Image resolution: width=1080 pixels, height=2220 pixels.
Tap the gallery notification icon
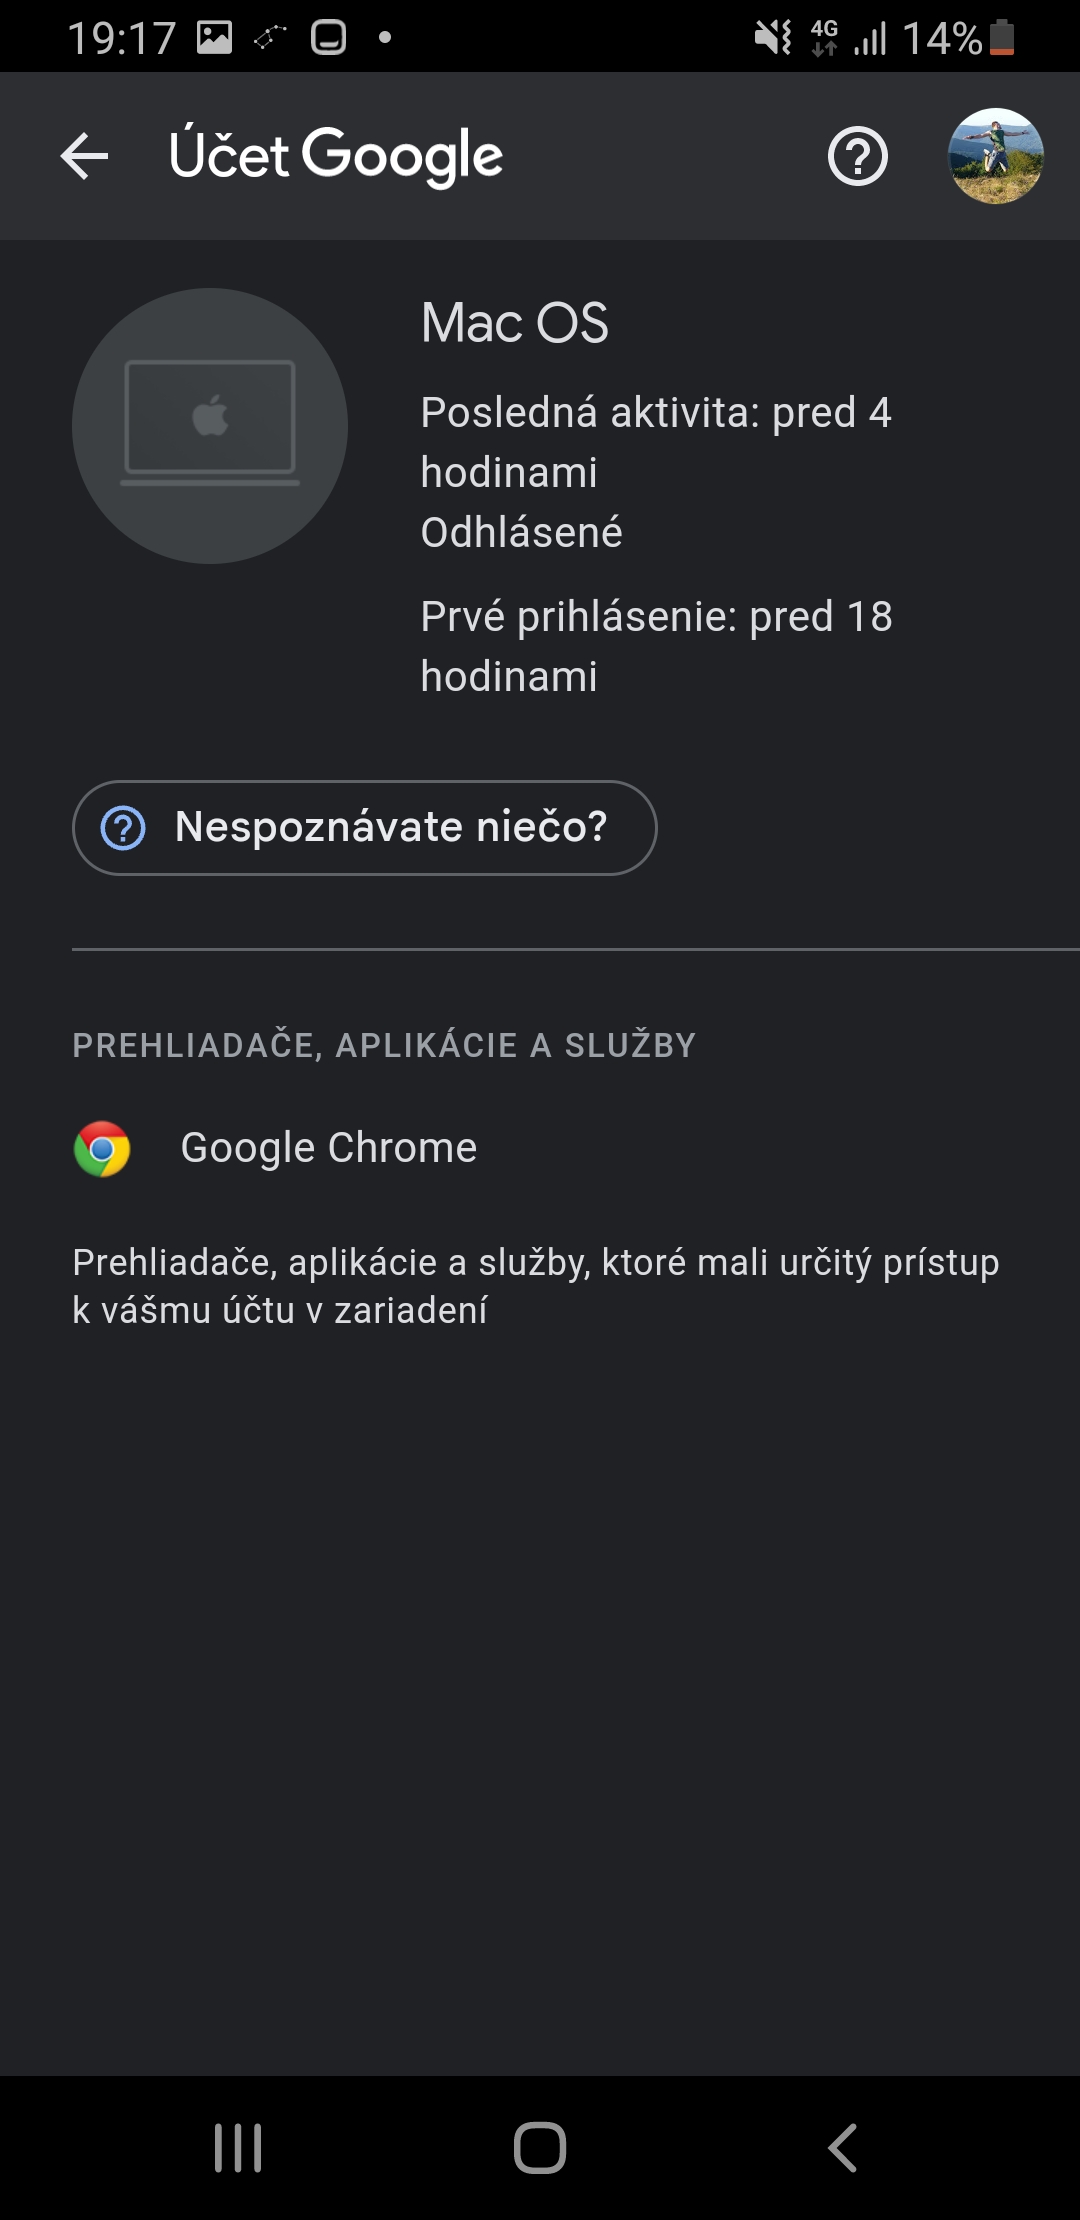pos(214,38)
